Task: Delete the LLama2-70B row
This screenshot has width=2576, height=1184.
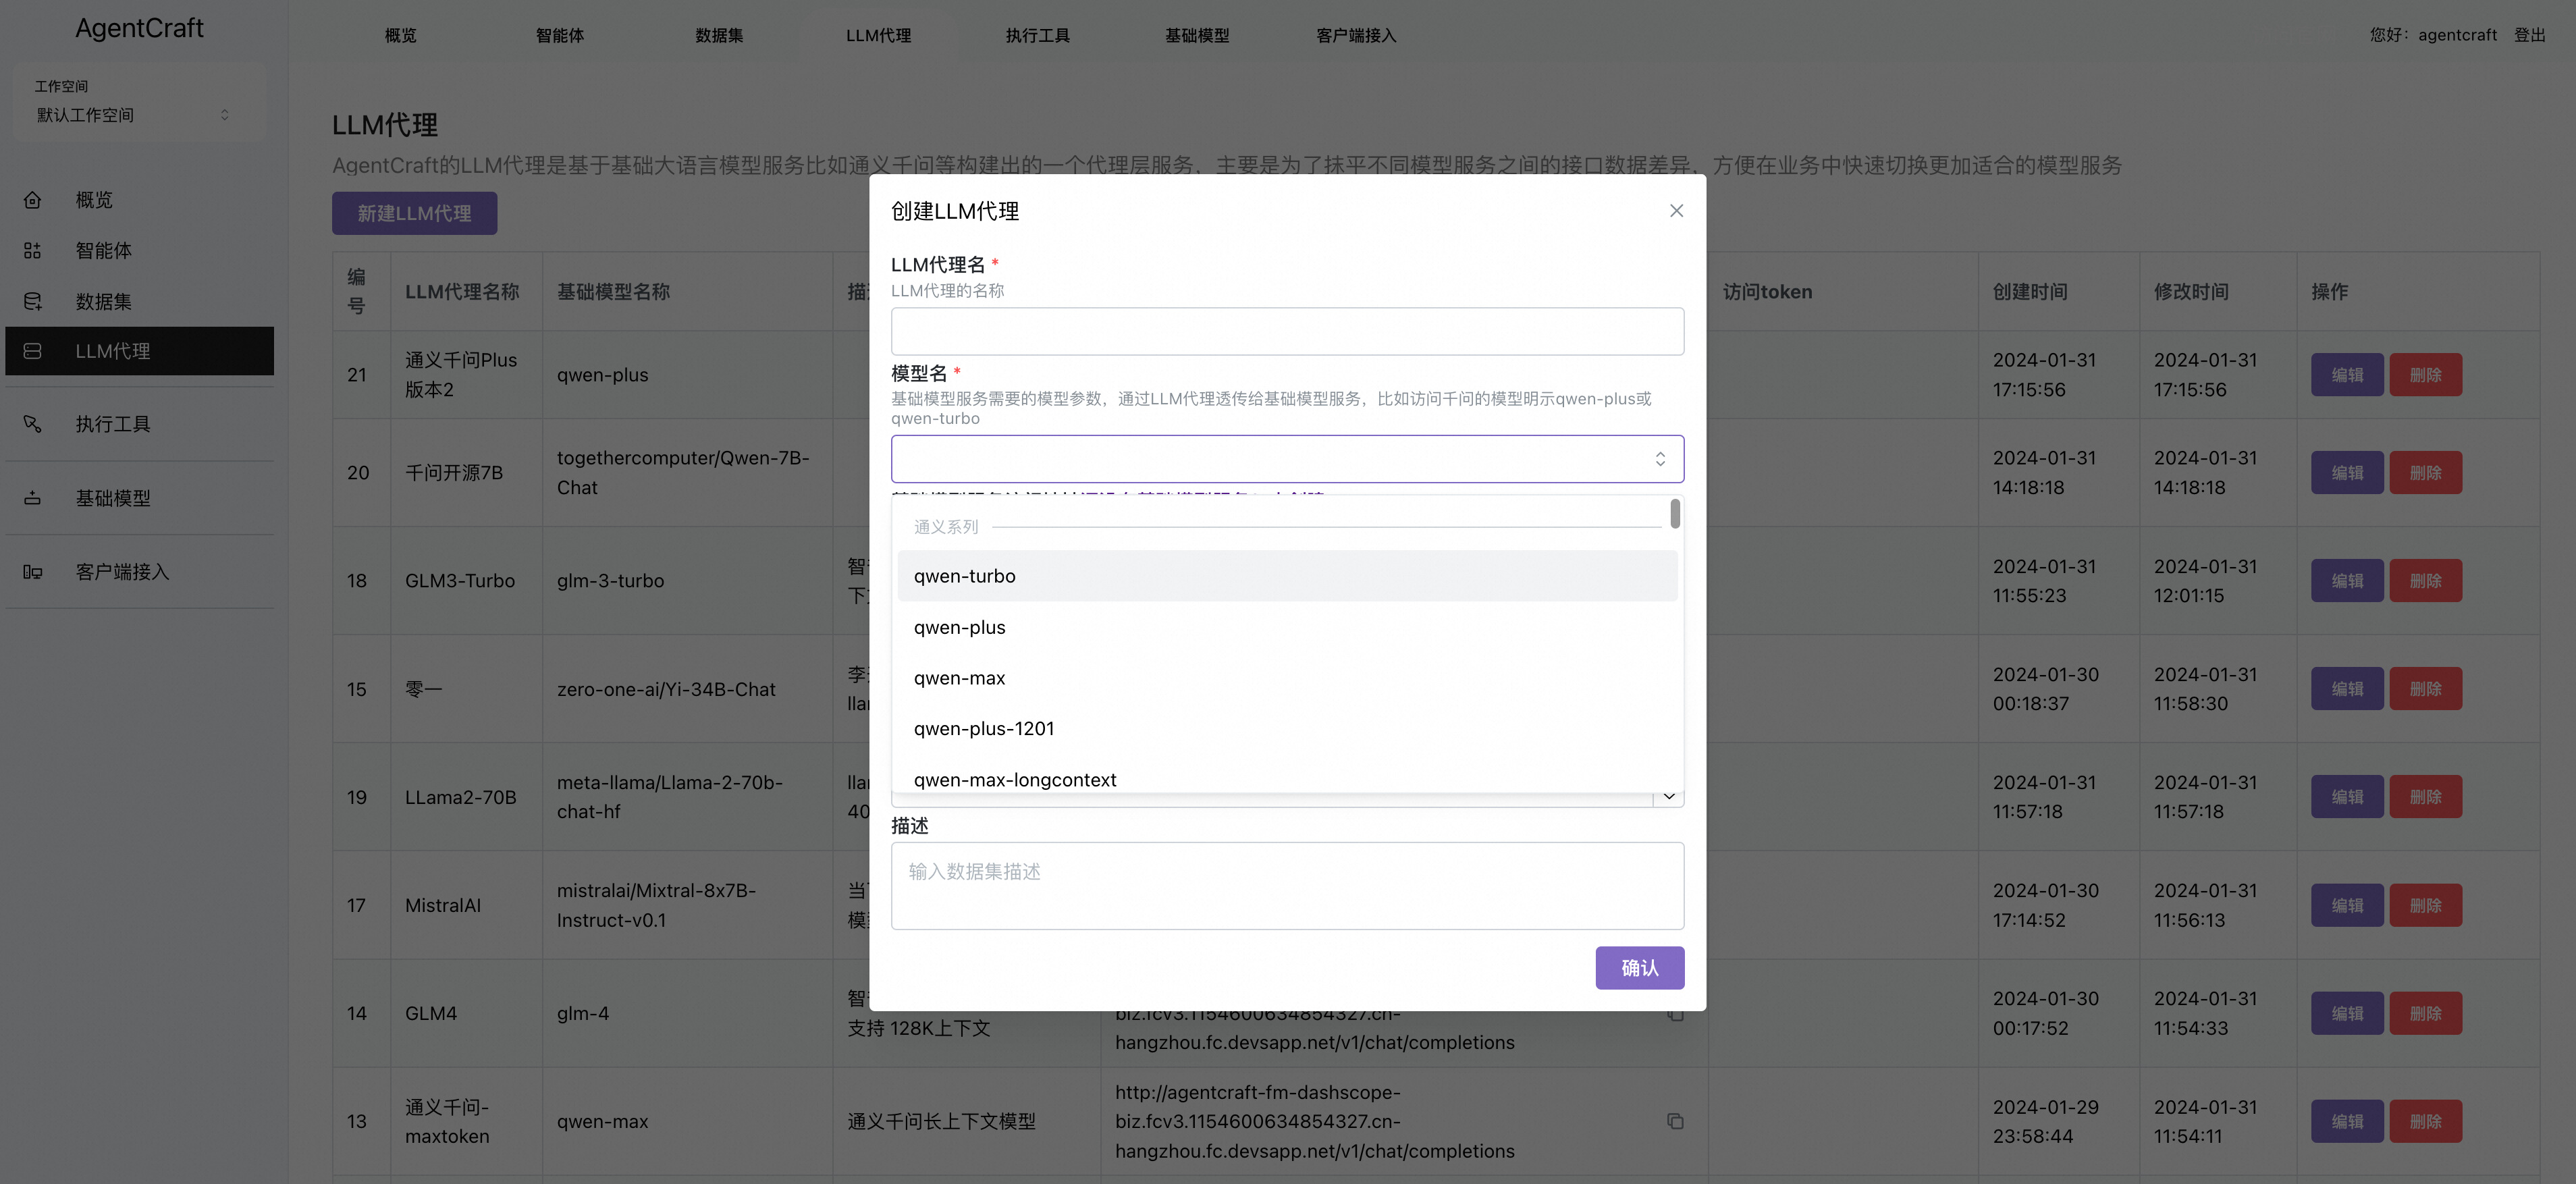Action: [2425, 797]
